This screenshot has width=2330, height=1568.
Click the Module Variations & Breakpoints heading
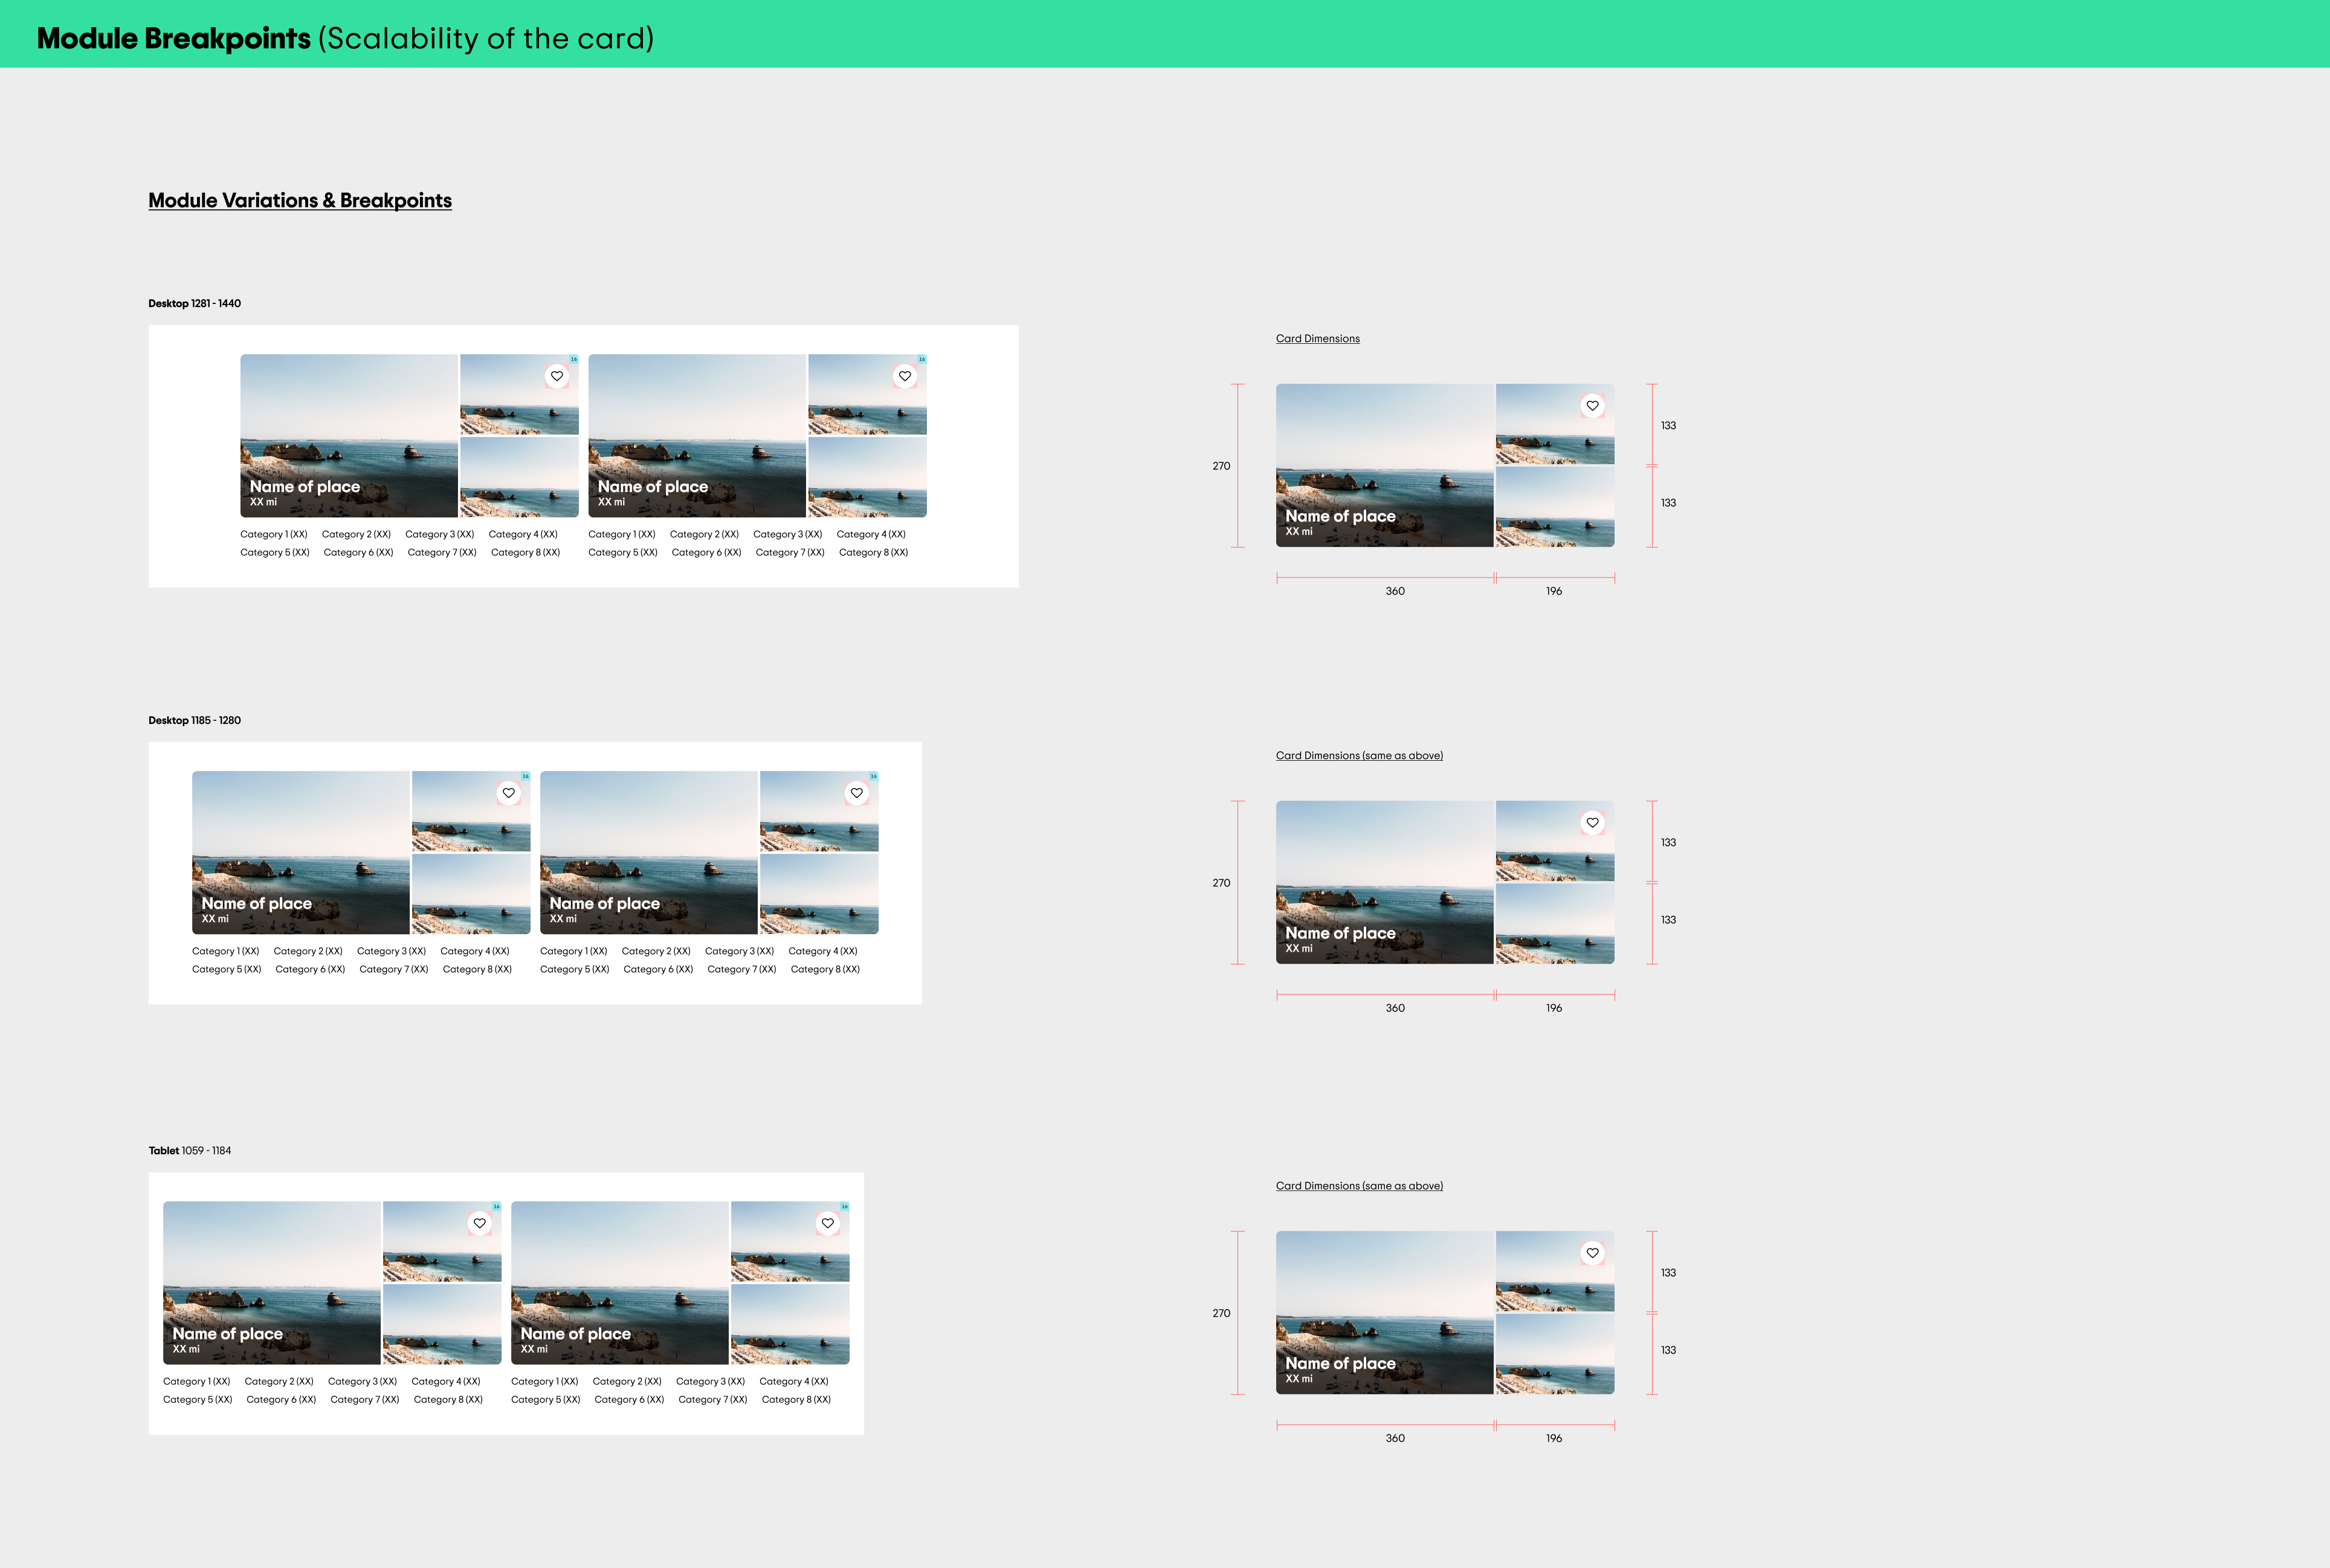pos(300,200)
